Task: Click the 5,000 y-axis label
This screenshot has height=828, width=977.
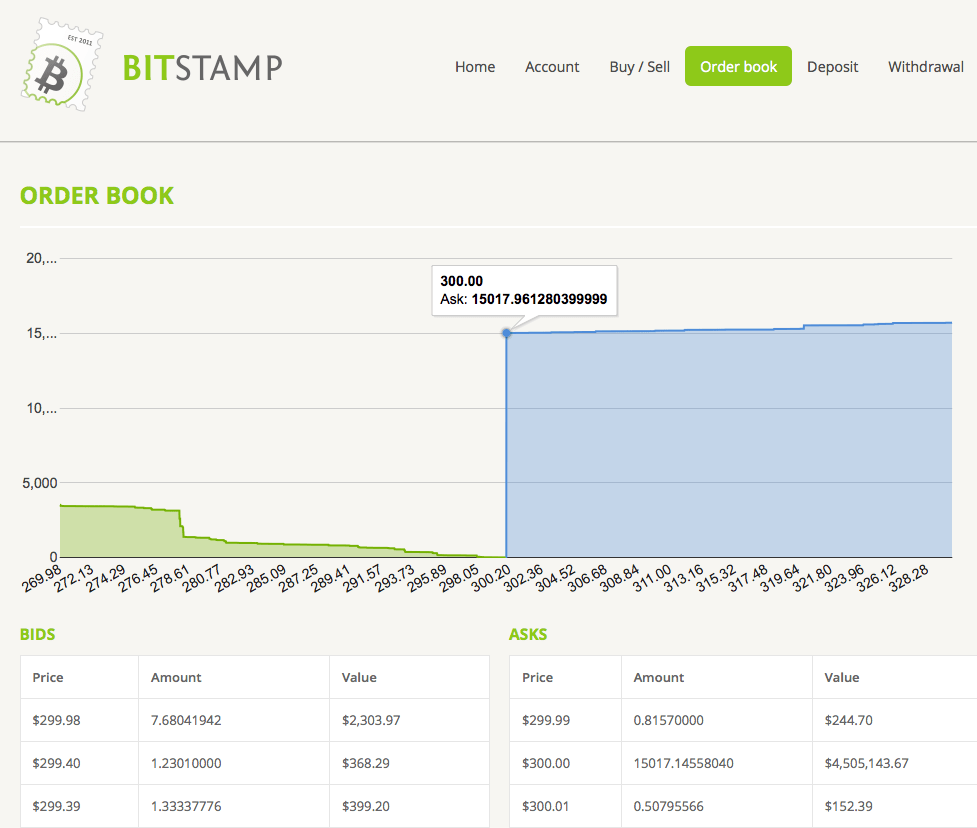Action: pyautogui.click(x=40, y=483)
